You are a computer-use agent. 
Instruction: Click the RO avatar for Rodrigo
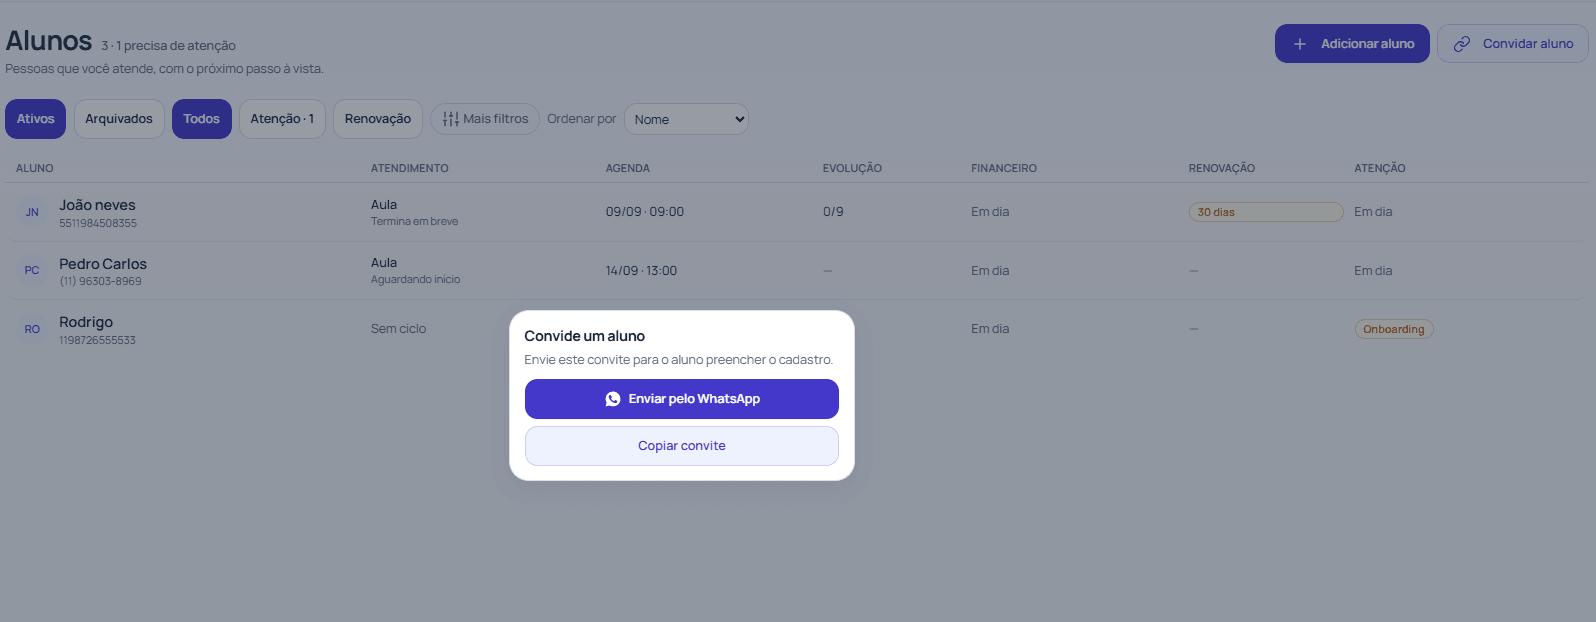pos(32,329)
